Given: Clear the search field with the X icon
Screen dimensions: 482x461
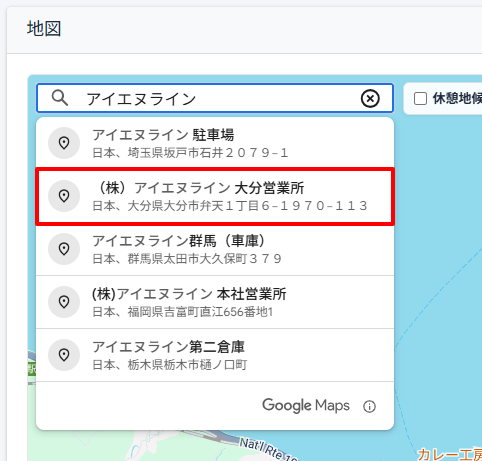Looking at the screenshot, I should click(370, 99).
